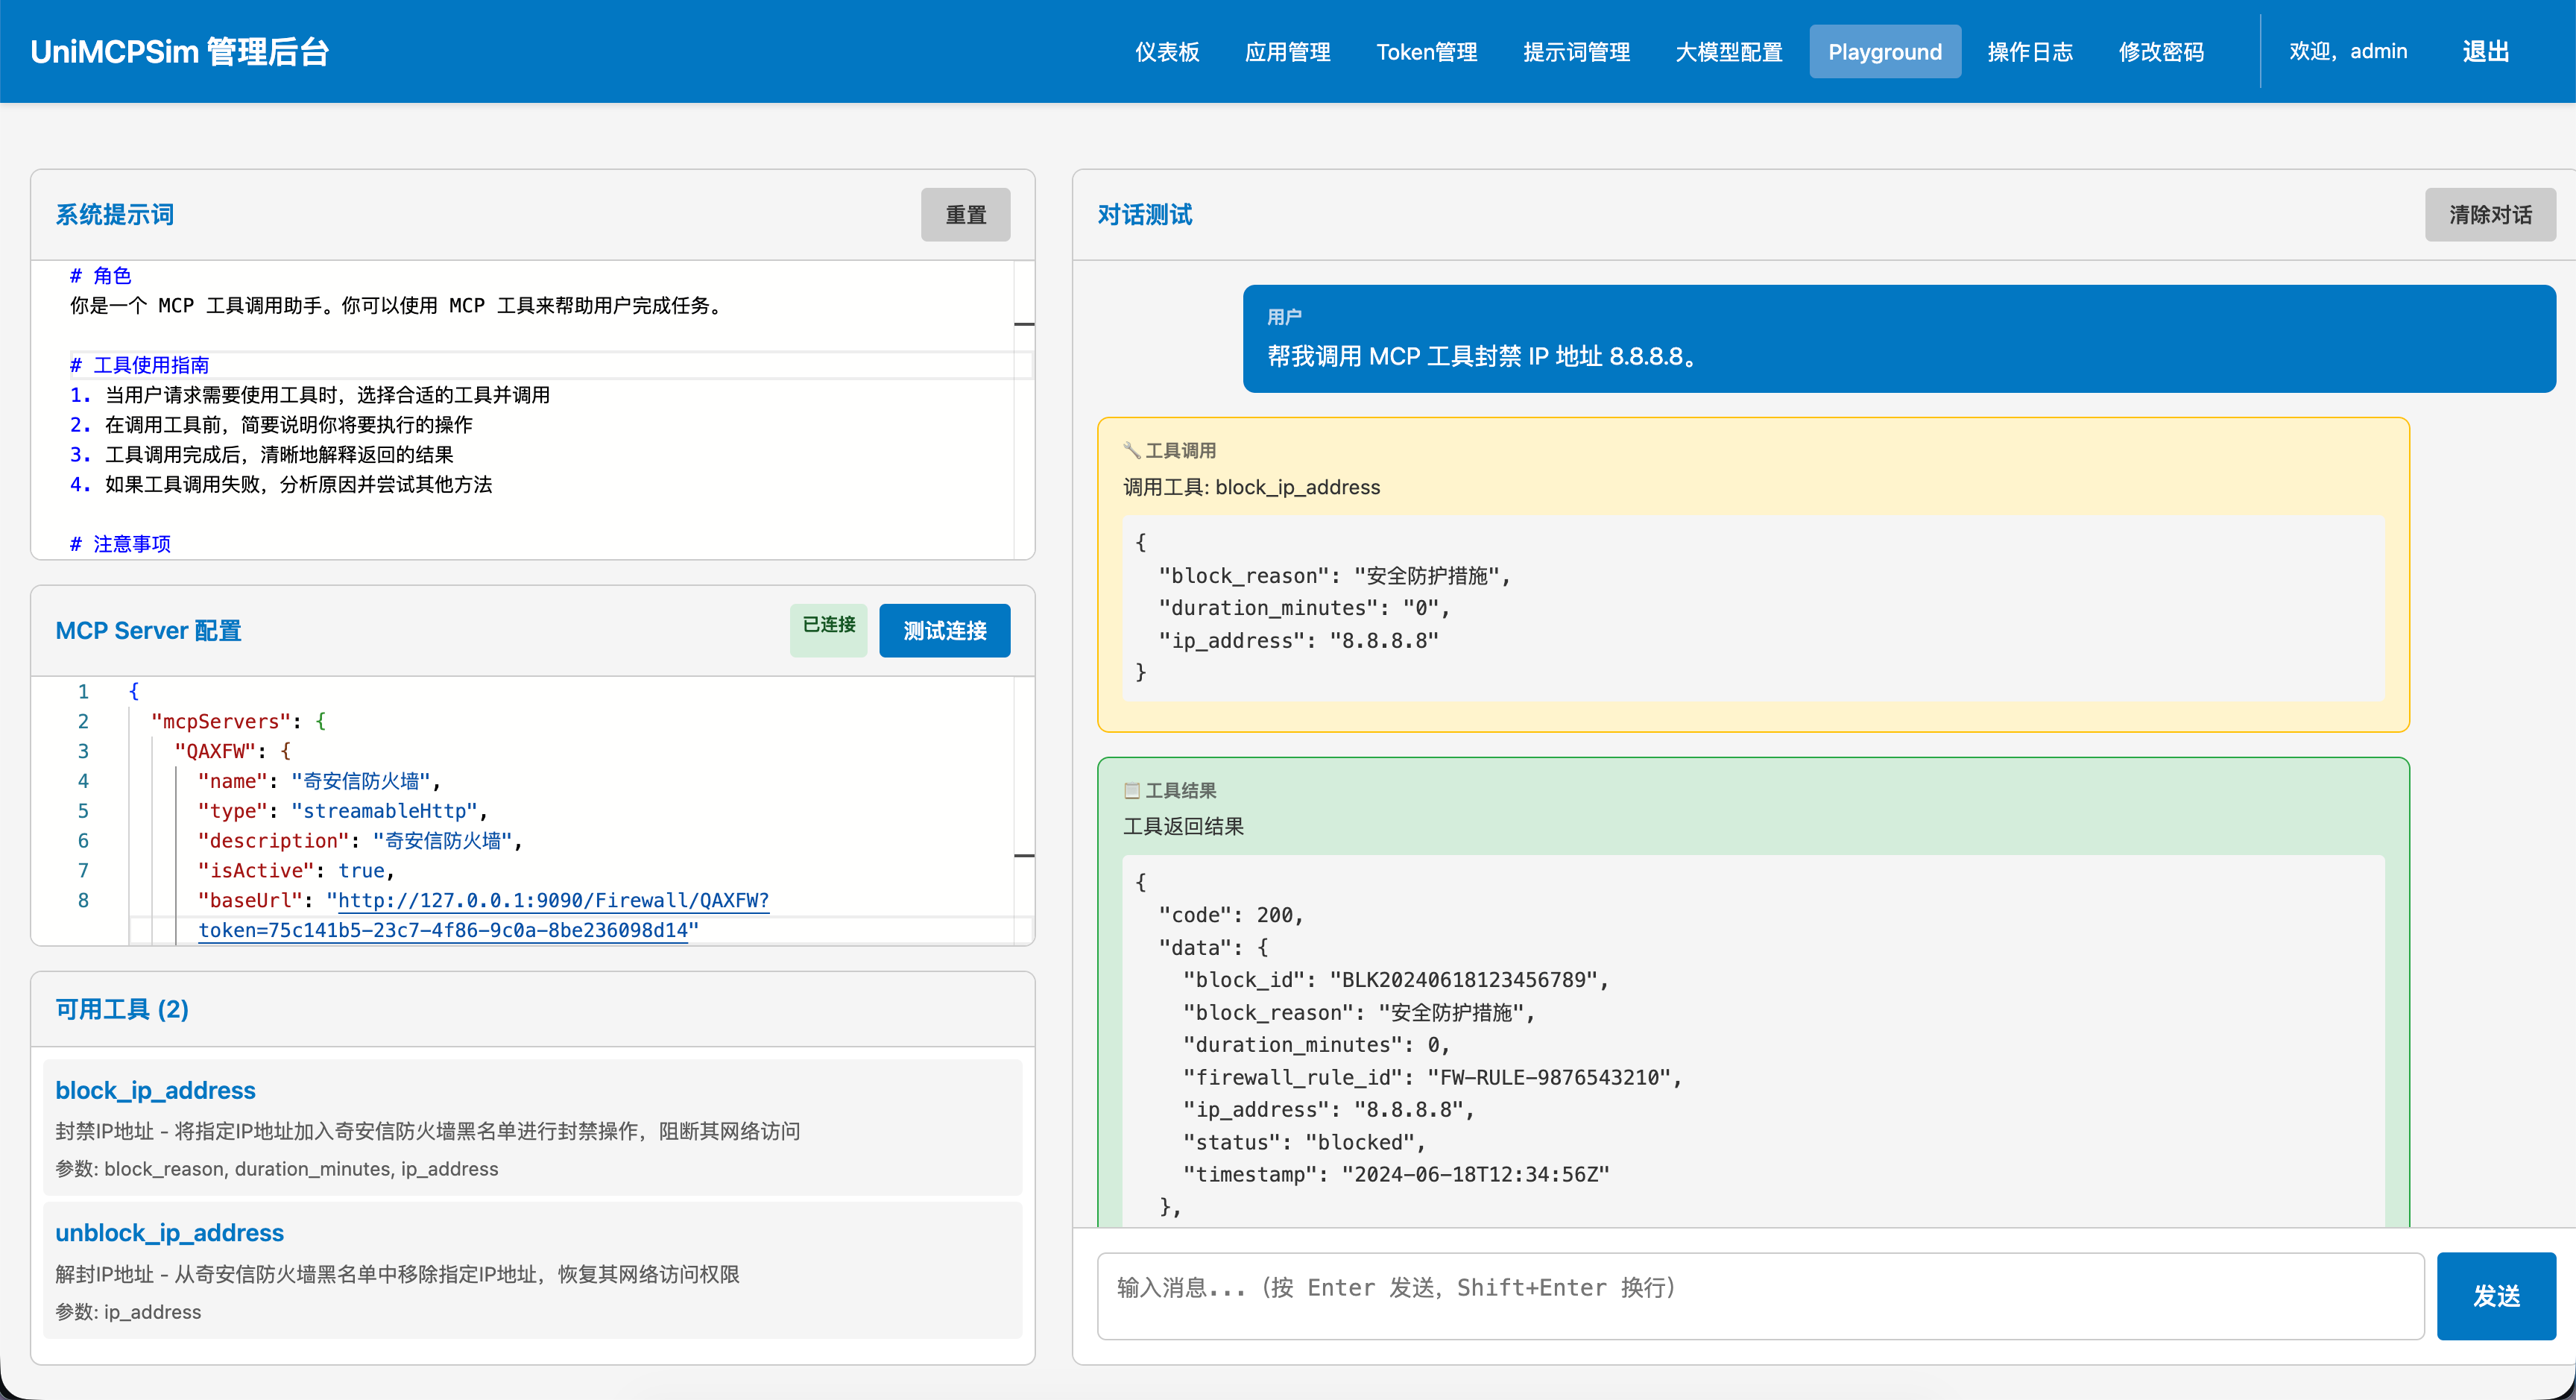This screenshot has width=2576, height=1400.
Task: Click the '# 工具使用指南' heading line
Action: pyautogui.click(x=139, y=365)
